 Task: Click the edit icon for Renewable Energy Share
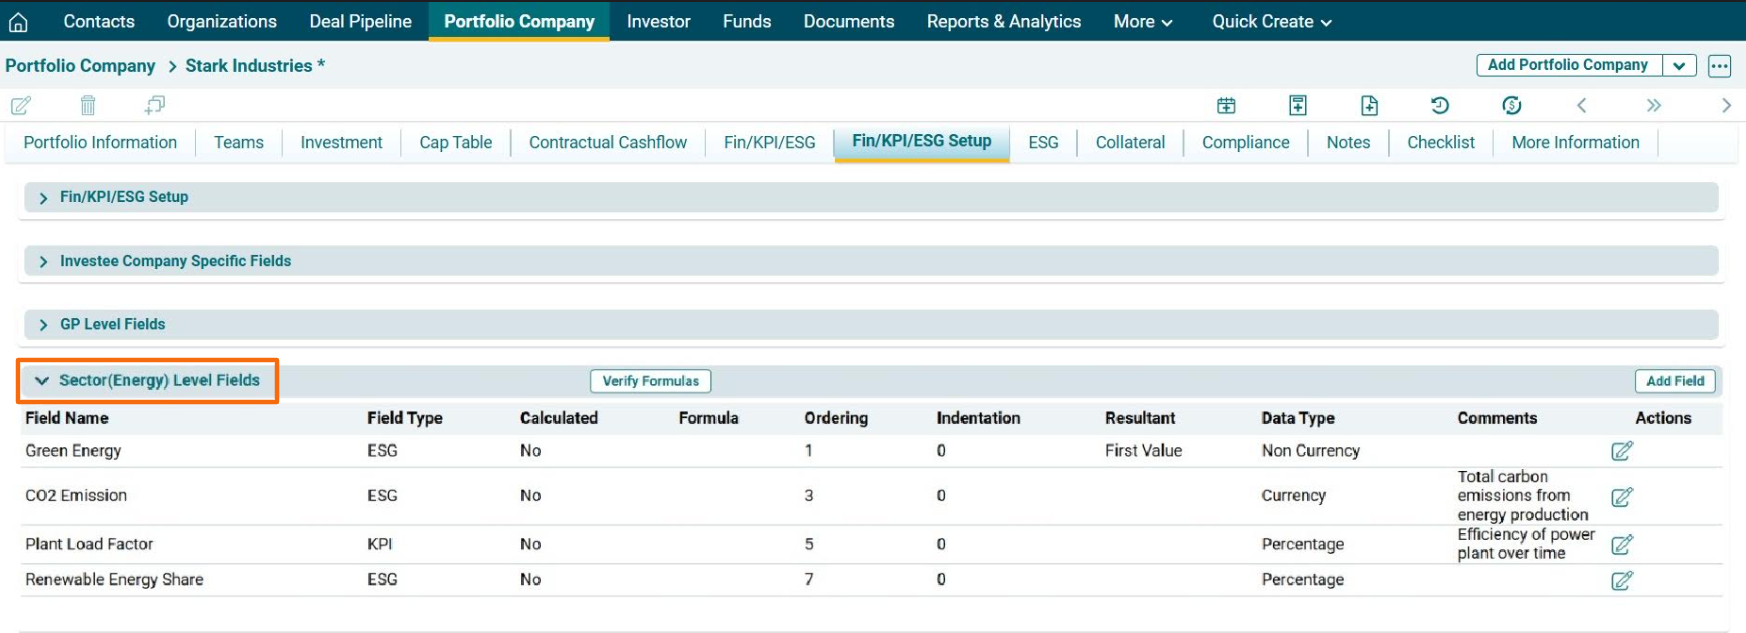coord(1621,581)
